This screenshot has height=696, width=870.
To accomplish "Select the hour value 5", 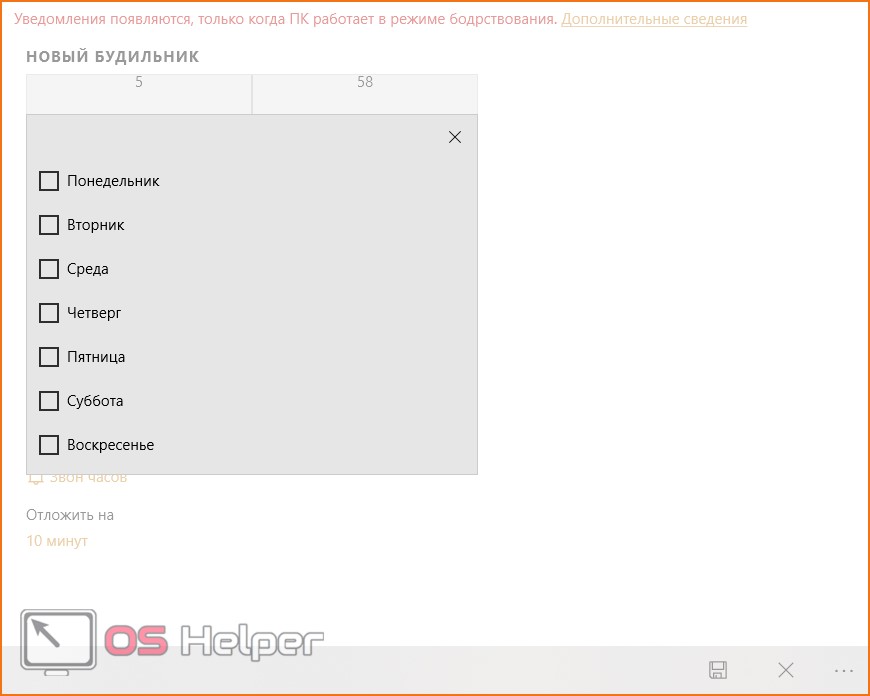I will pyautogui.click(x=139, y=82).
